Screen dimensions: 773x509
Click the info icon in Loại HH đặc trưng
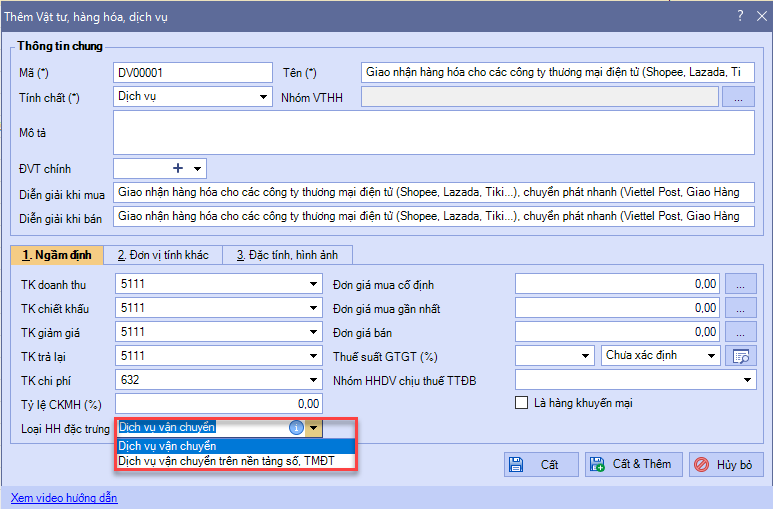tap(296, 428)
